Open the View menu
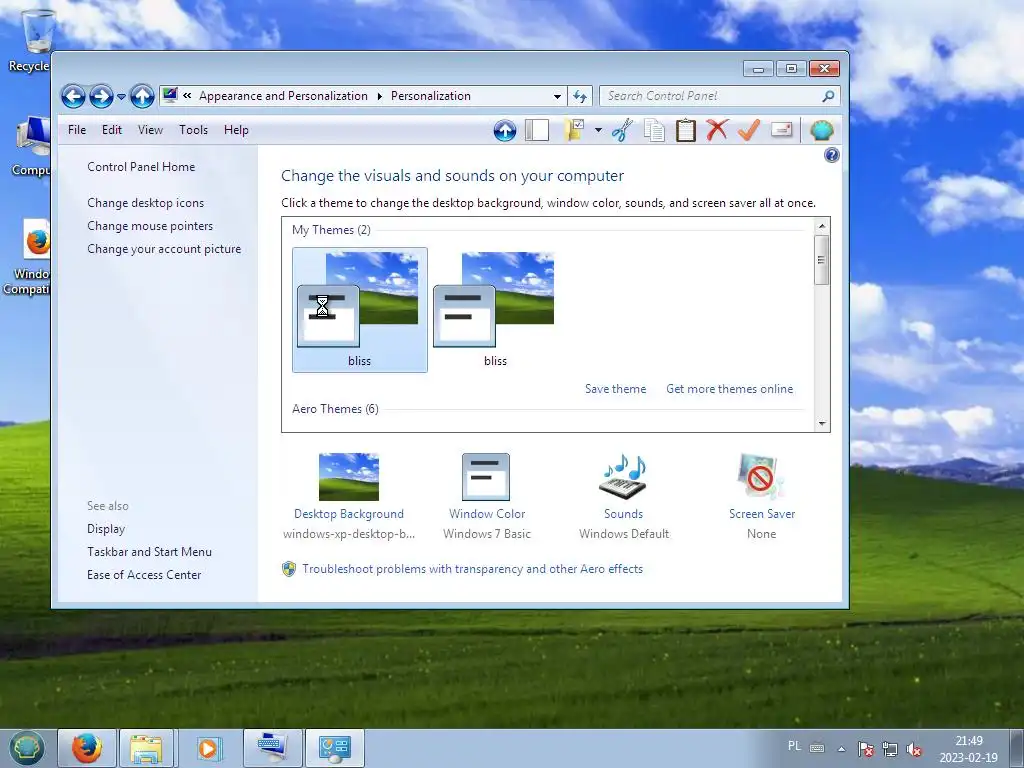Image resolution: width=1024 pixels, height=768 pixels. pyautogui.click(x=150, y=130)
